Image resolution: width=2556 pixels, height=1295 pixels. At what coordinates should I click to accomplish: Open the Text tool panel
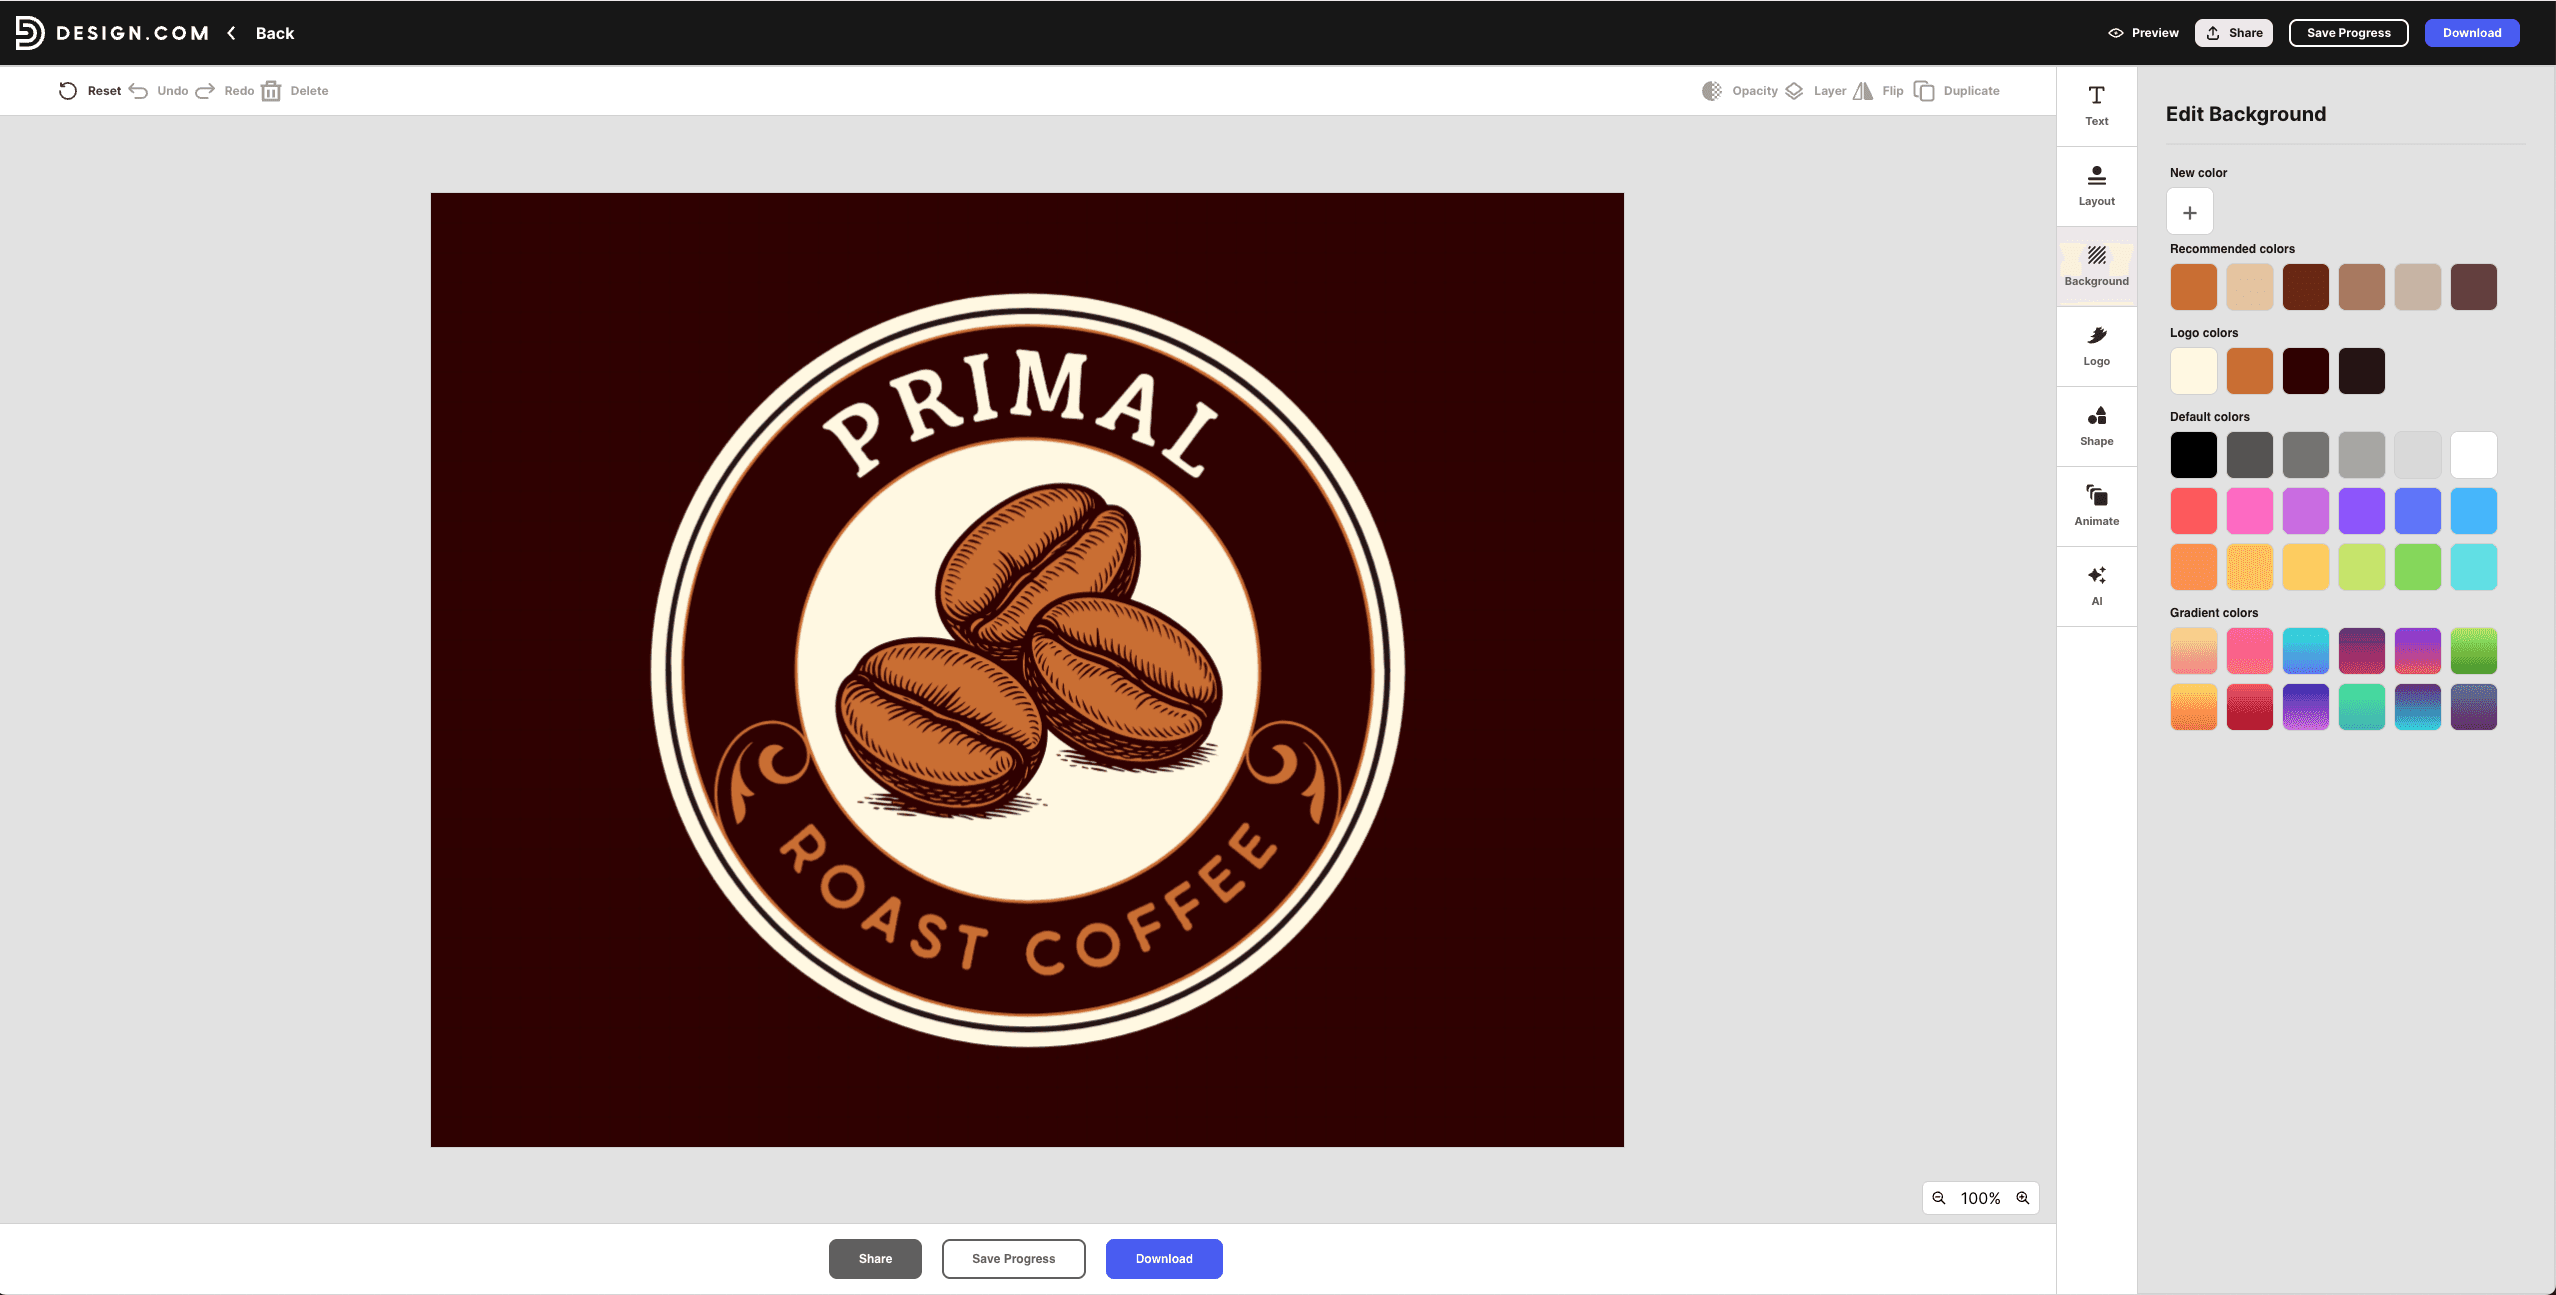point(2096,105)
